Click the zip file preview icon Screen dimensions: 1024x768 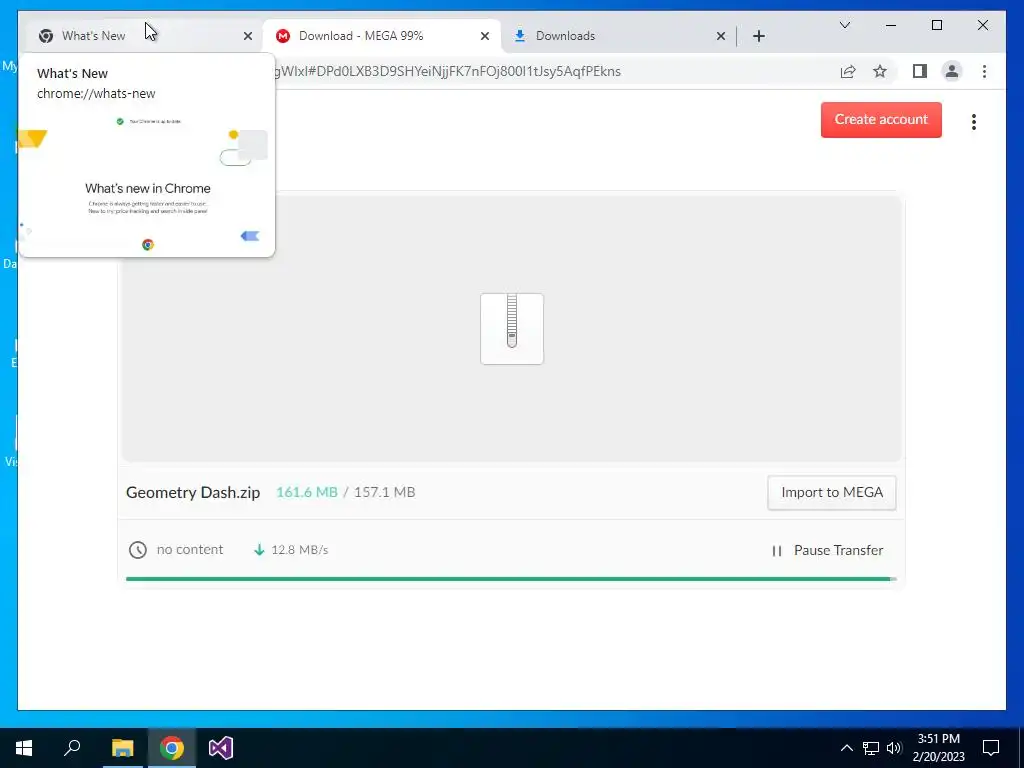(x=512, y=328)
